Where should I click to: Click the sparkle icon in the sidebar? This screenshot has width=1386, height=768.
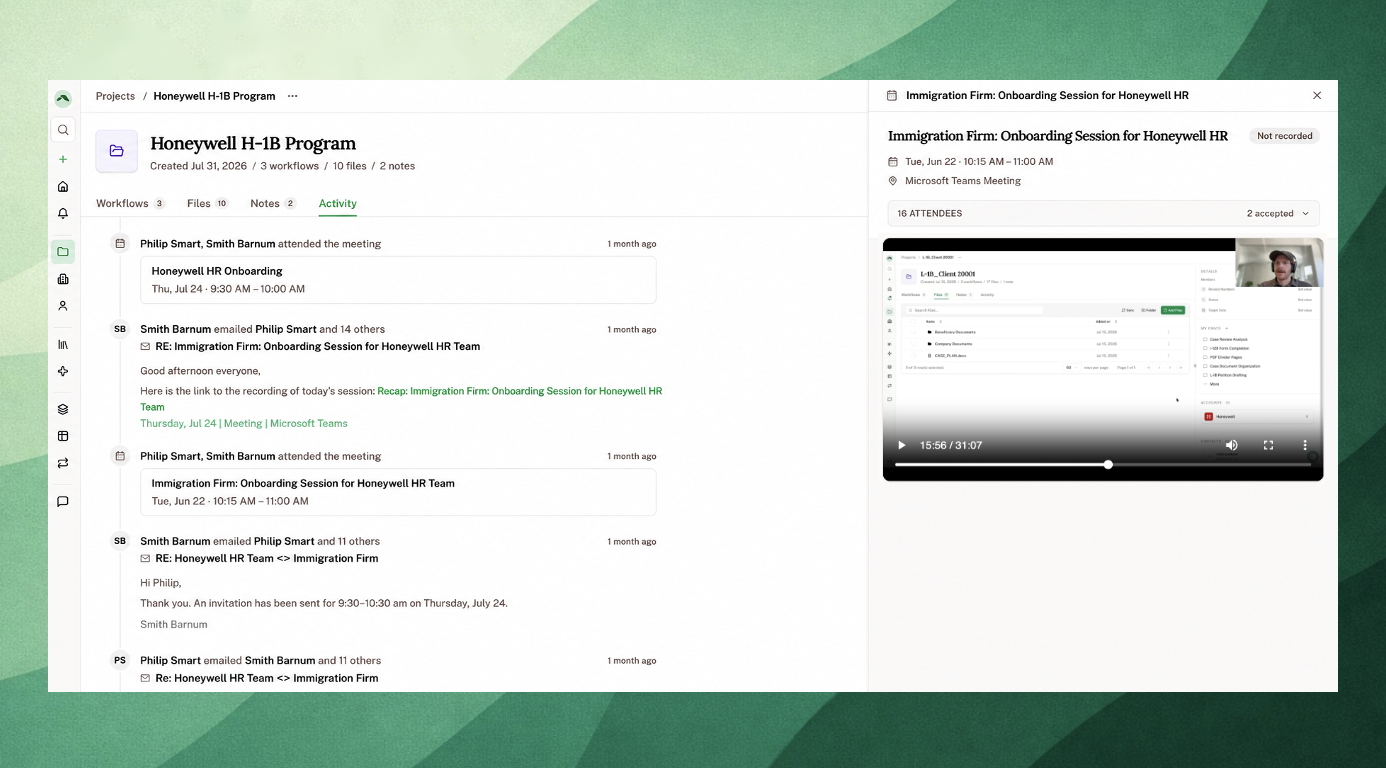[63, 371]
